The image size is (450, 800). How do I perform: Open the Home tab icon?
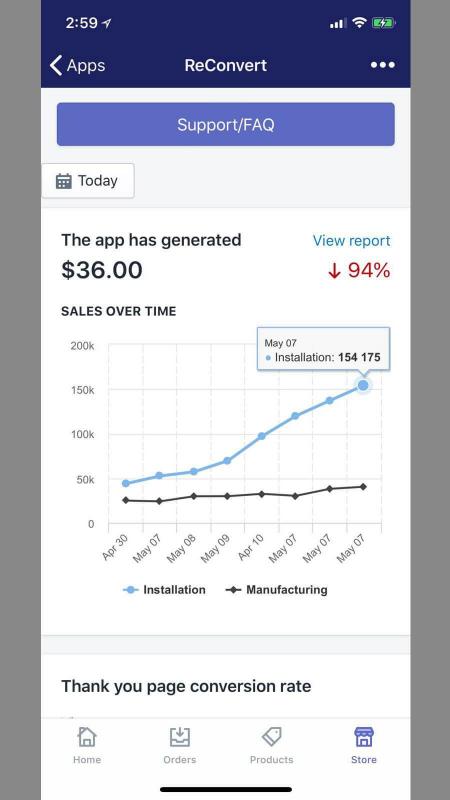coord(87,737)
